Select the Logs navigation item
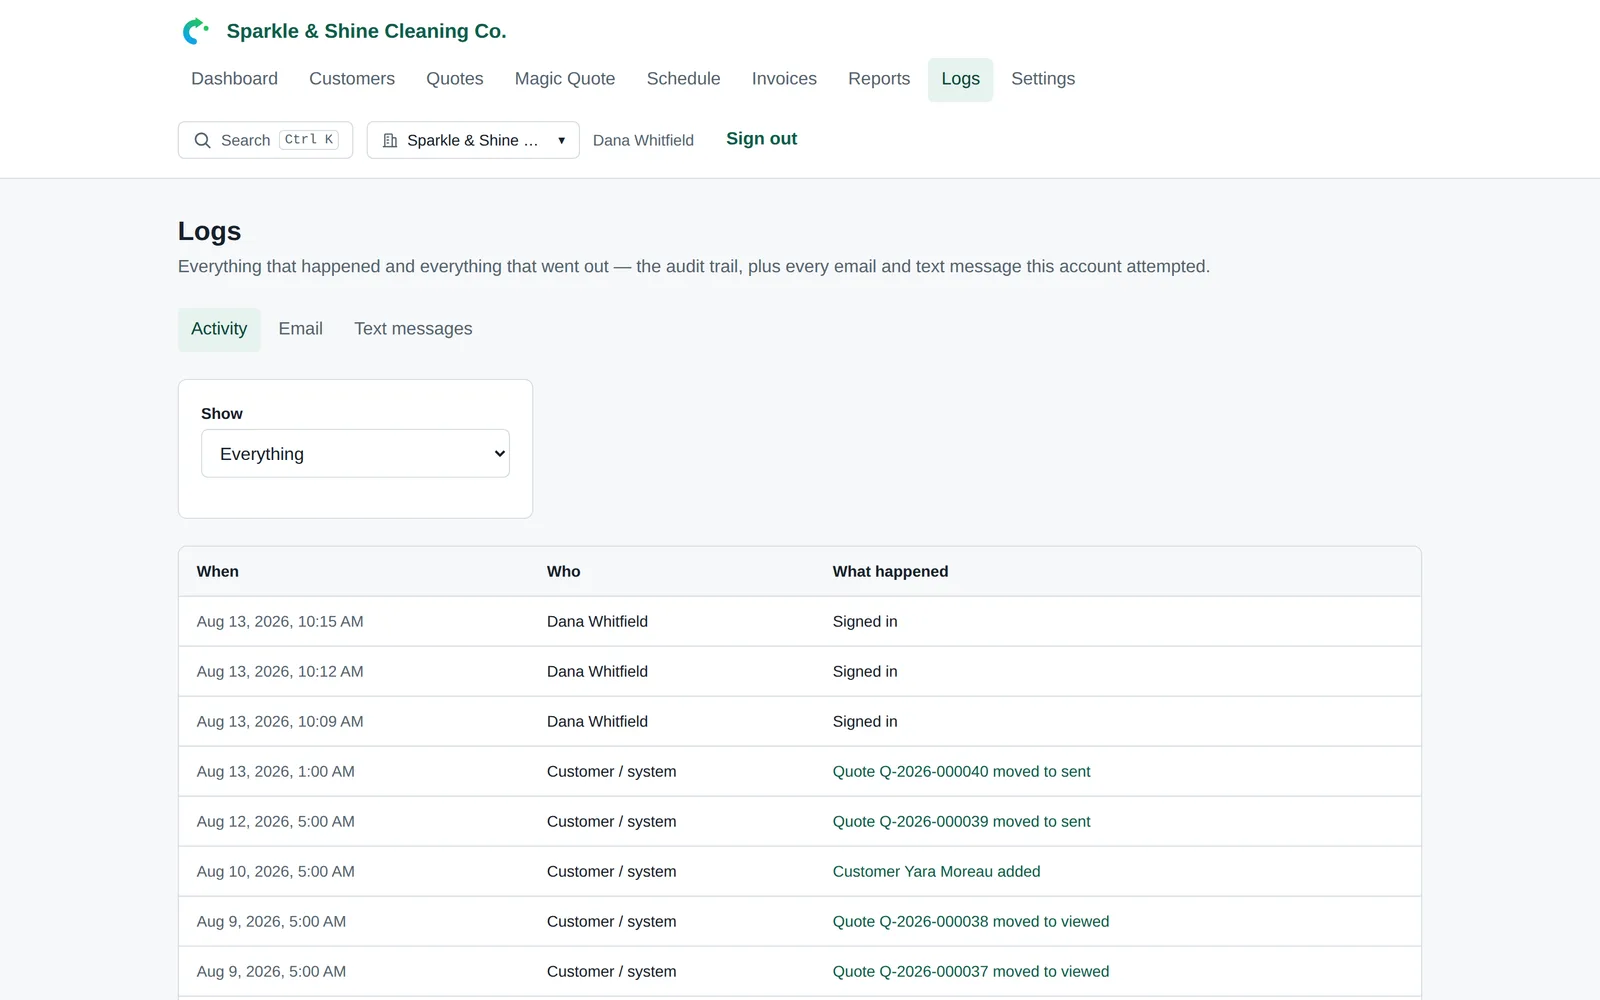Viewport: 1600px width, 1000px height. pyautogui.click(x=960, y=79)
